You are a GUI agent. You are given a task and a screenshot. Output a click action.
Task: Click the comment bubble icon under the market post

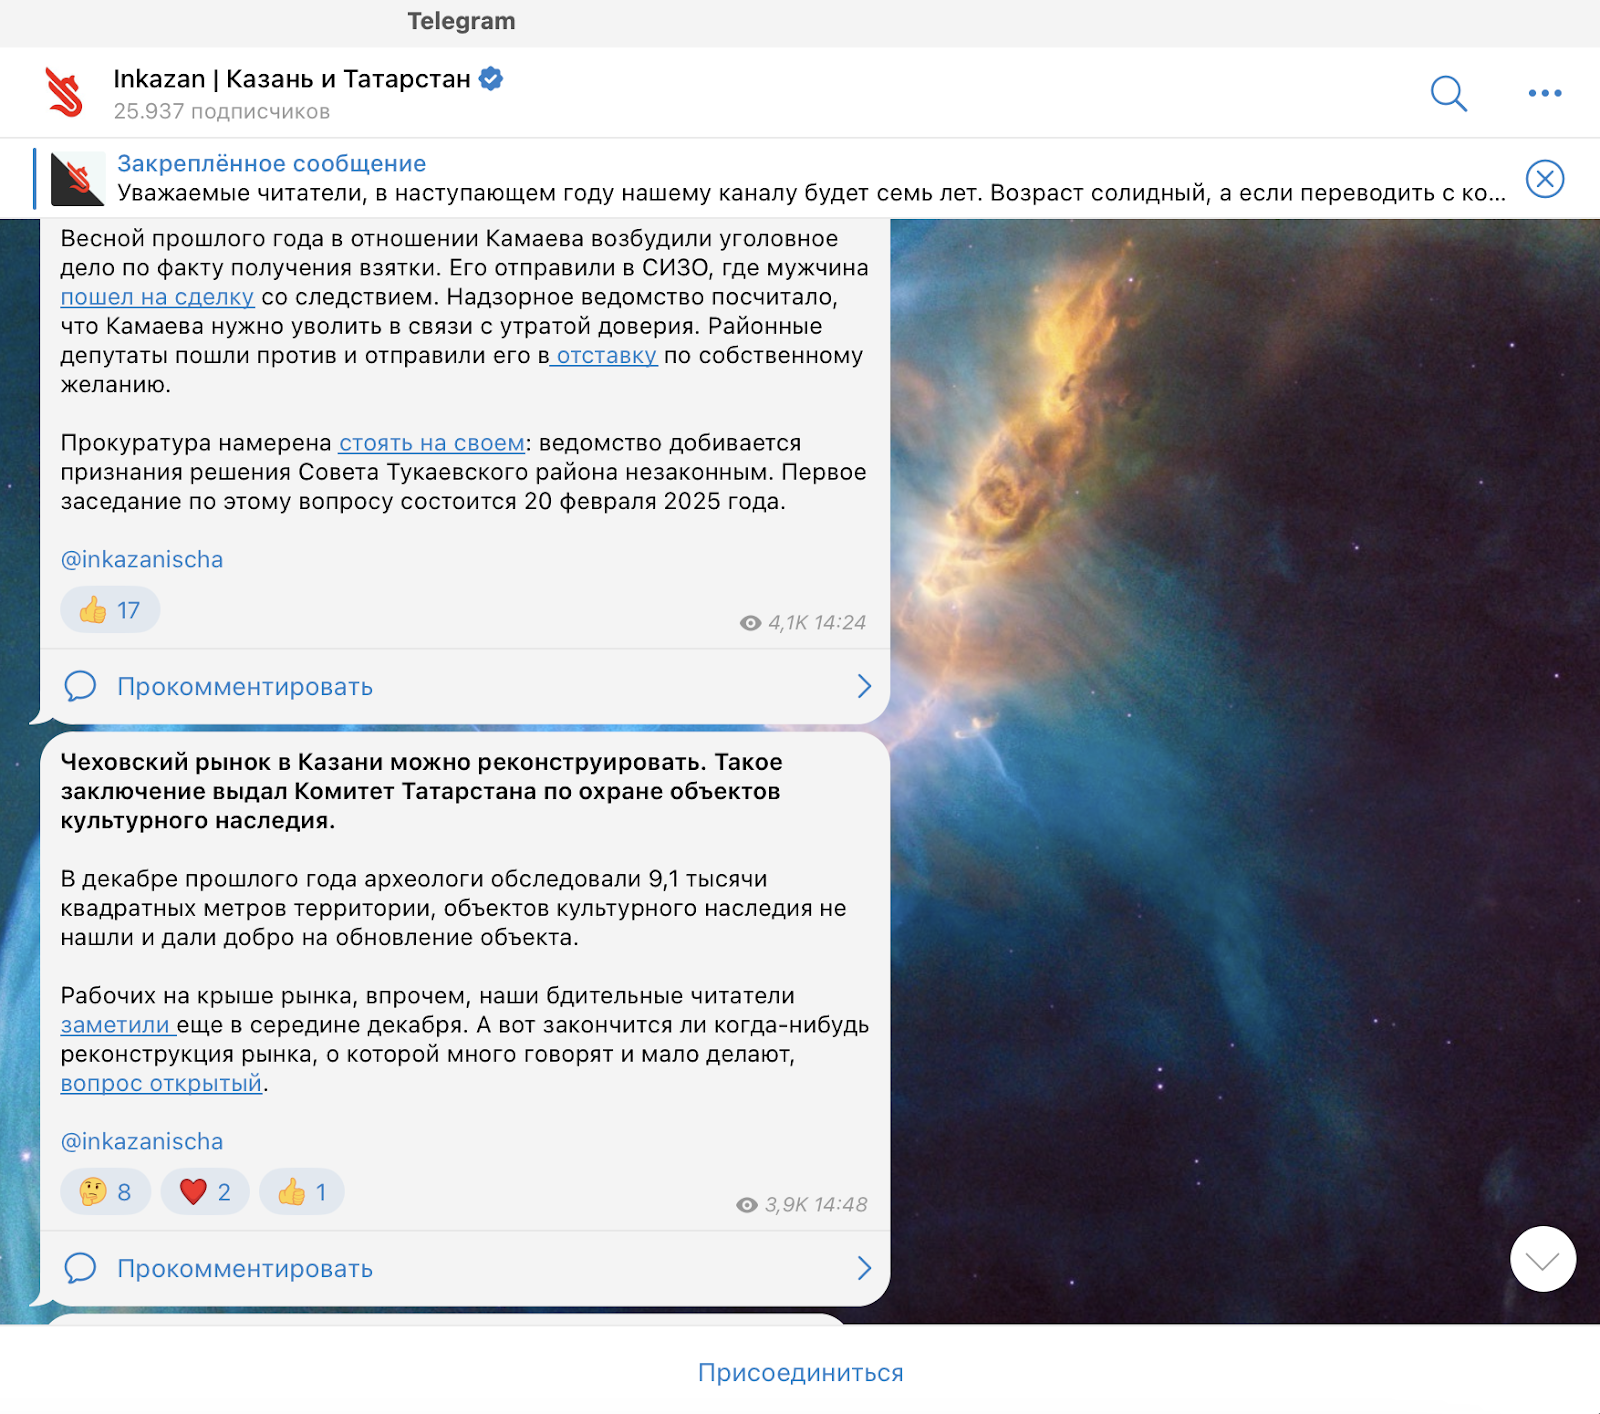80,1268
